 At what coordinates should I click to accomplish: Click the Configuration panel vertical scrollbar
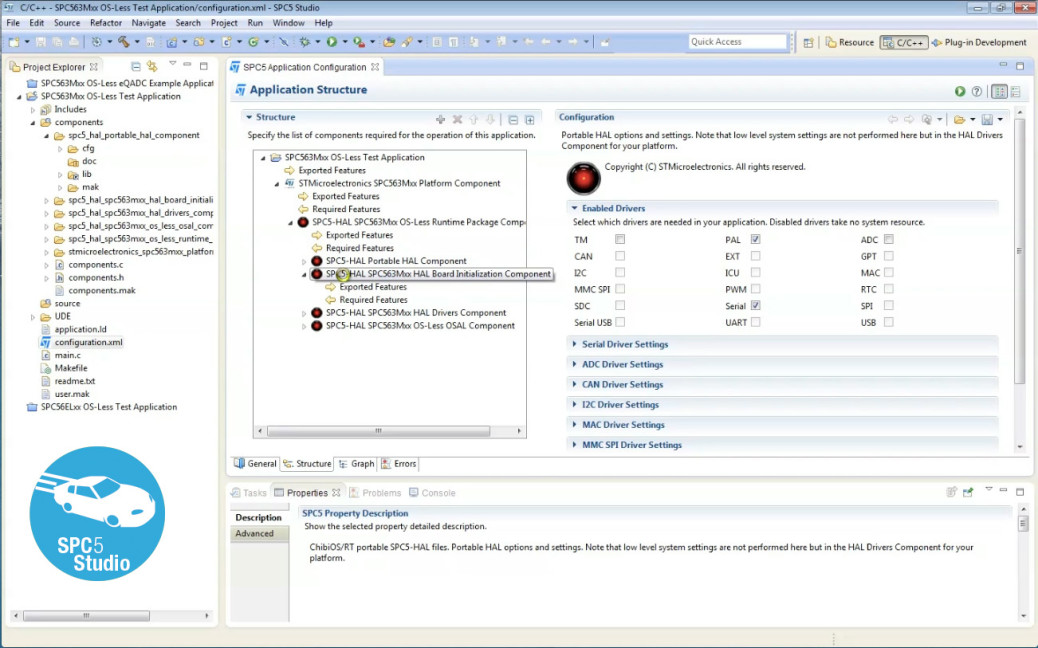coord(1019,252)
